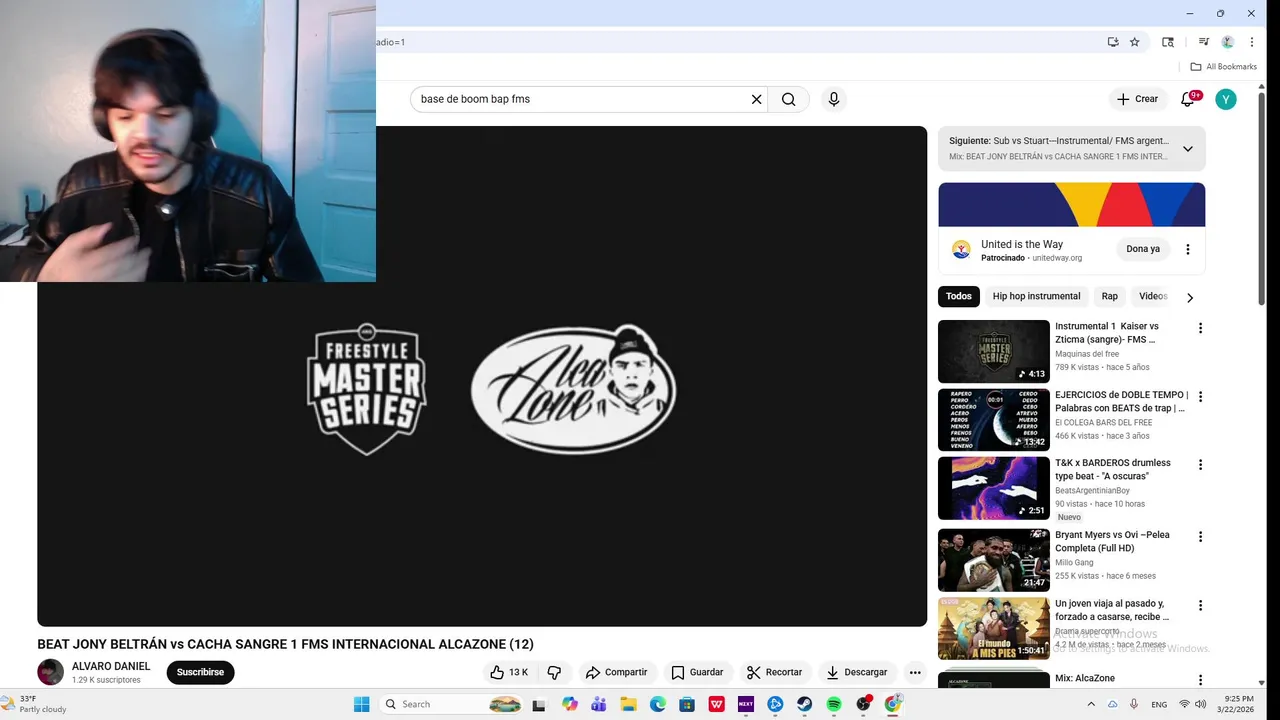Open the Windows Start menu

coord(361,704)
